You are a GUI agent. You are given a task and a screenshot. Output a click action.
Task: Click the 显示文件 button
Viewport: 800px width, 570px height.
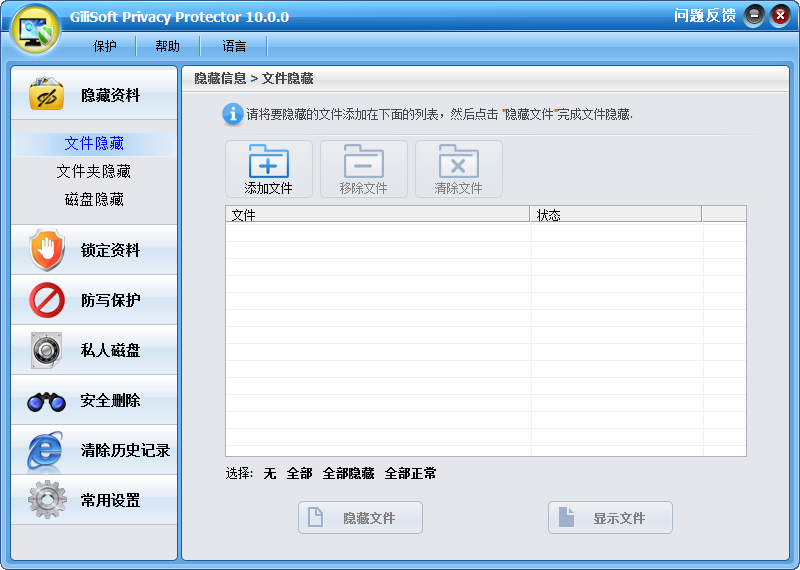610,518
